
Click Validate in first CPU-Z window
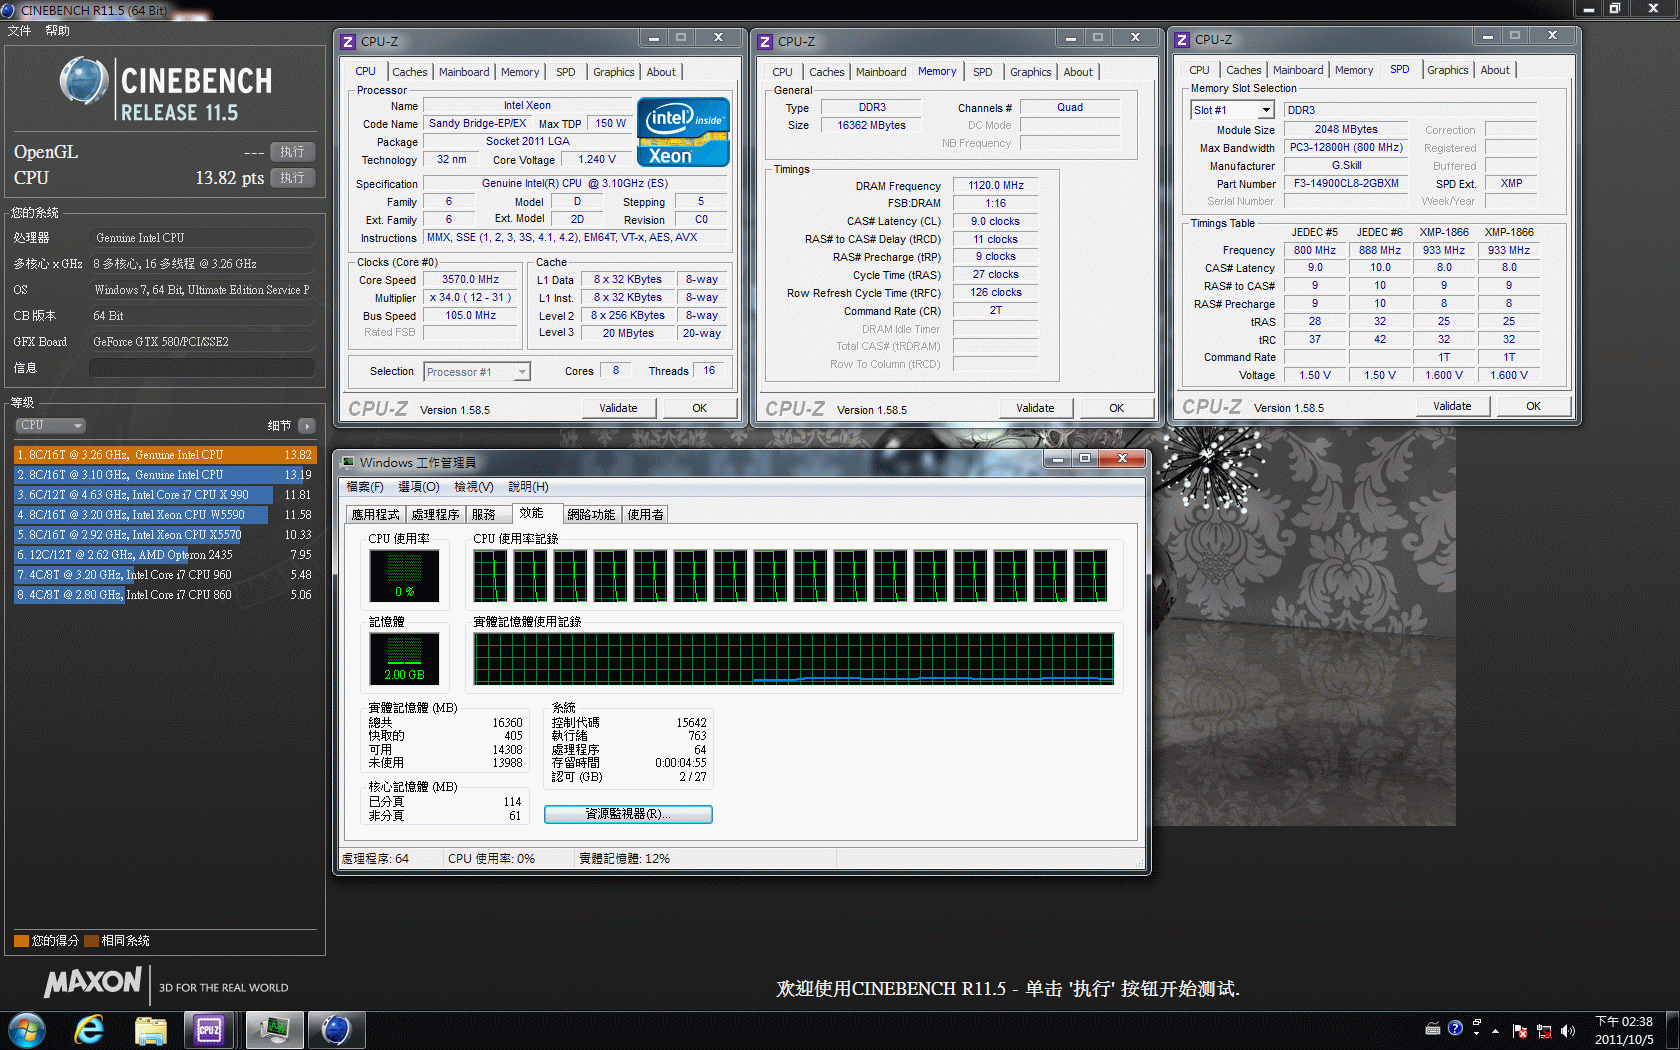618,408
